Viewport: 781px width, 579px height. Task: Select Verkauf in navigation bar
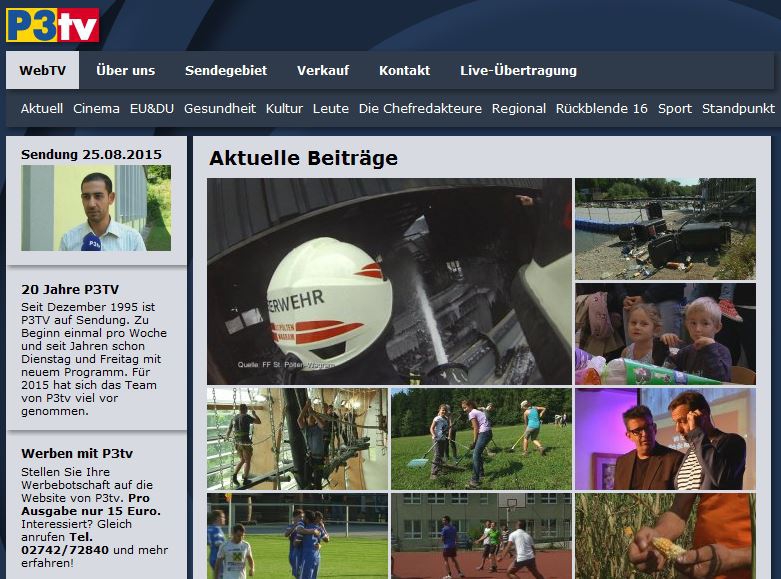point(322,71)
